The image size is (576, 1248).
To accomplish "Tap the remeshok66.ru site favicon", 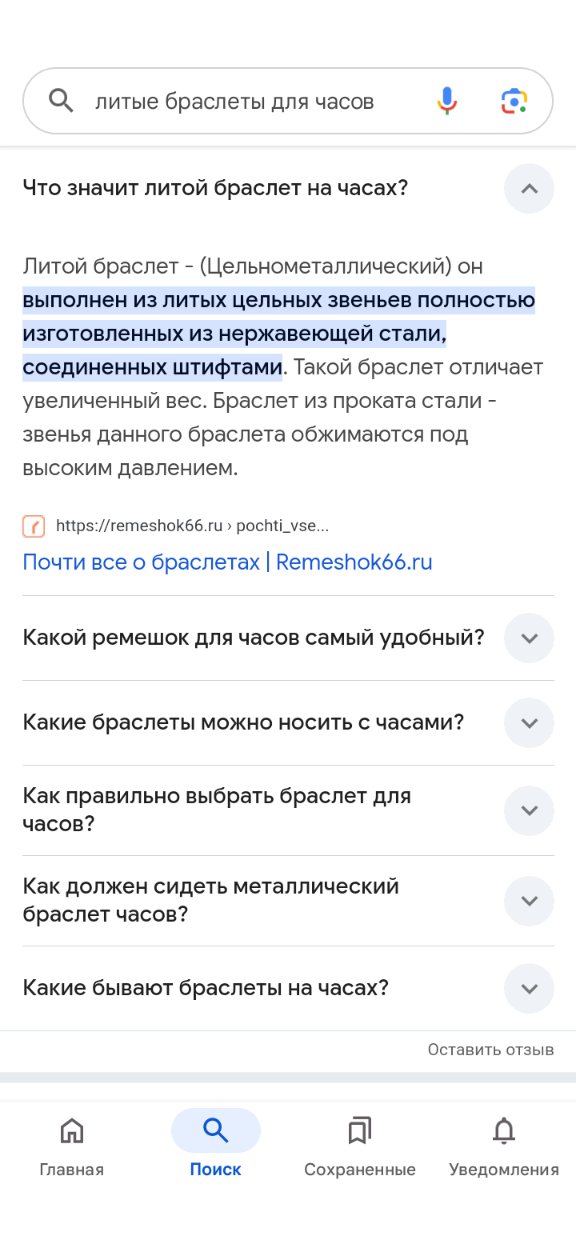I will tap(34, 526).
